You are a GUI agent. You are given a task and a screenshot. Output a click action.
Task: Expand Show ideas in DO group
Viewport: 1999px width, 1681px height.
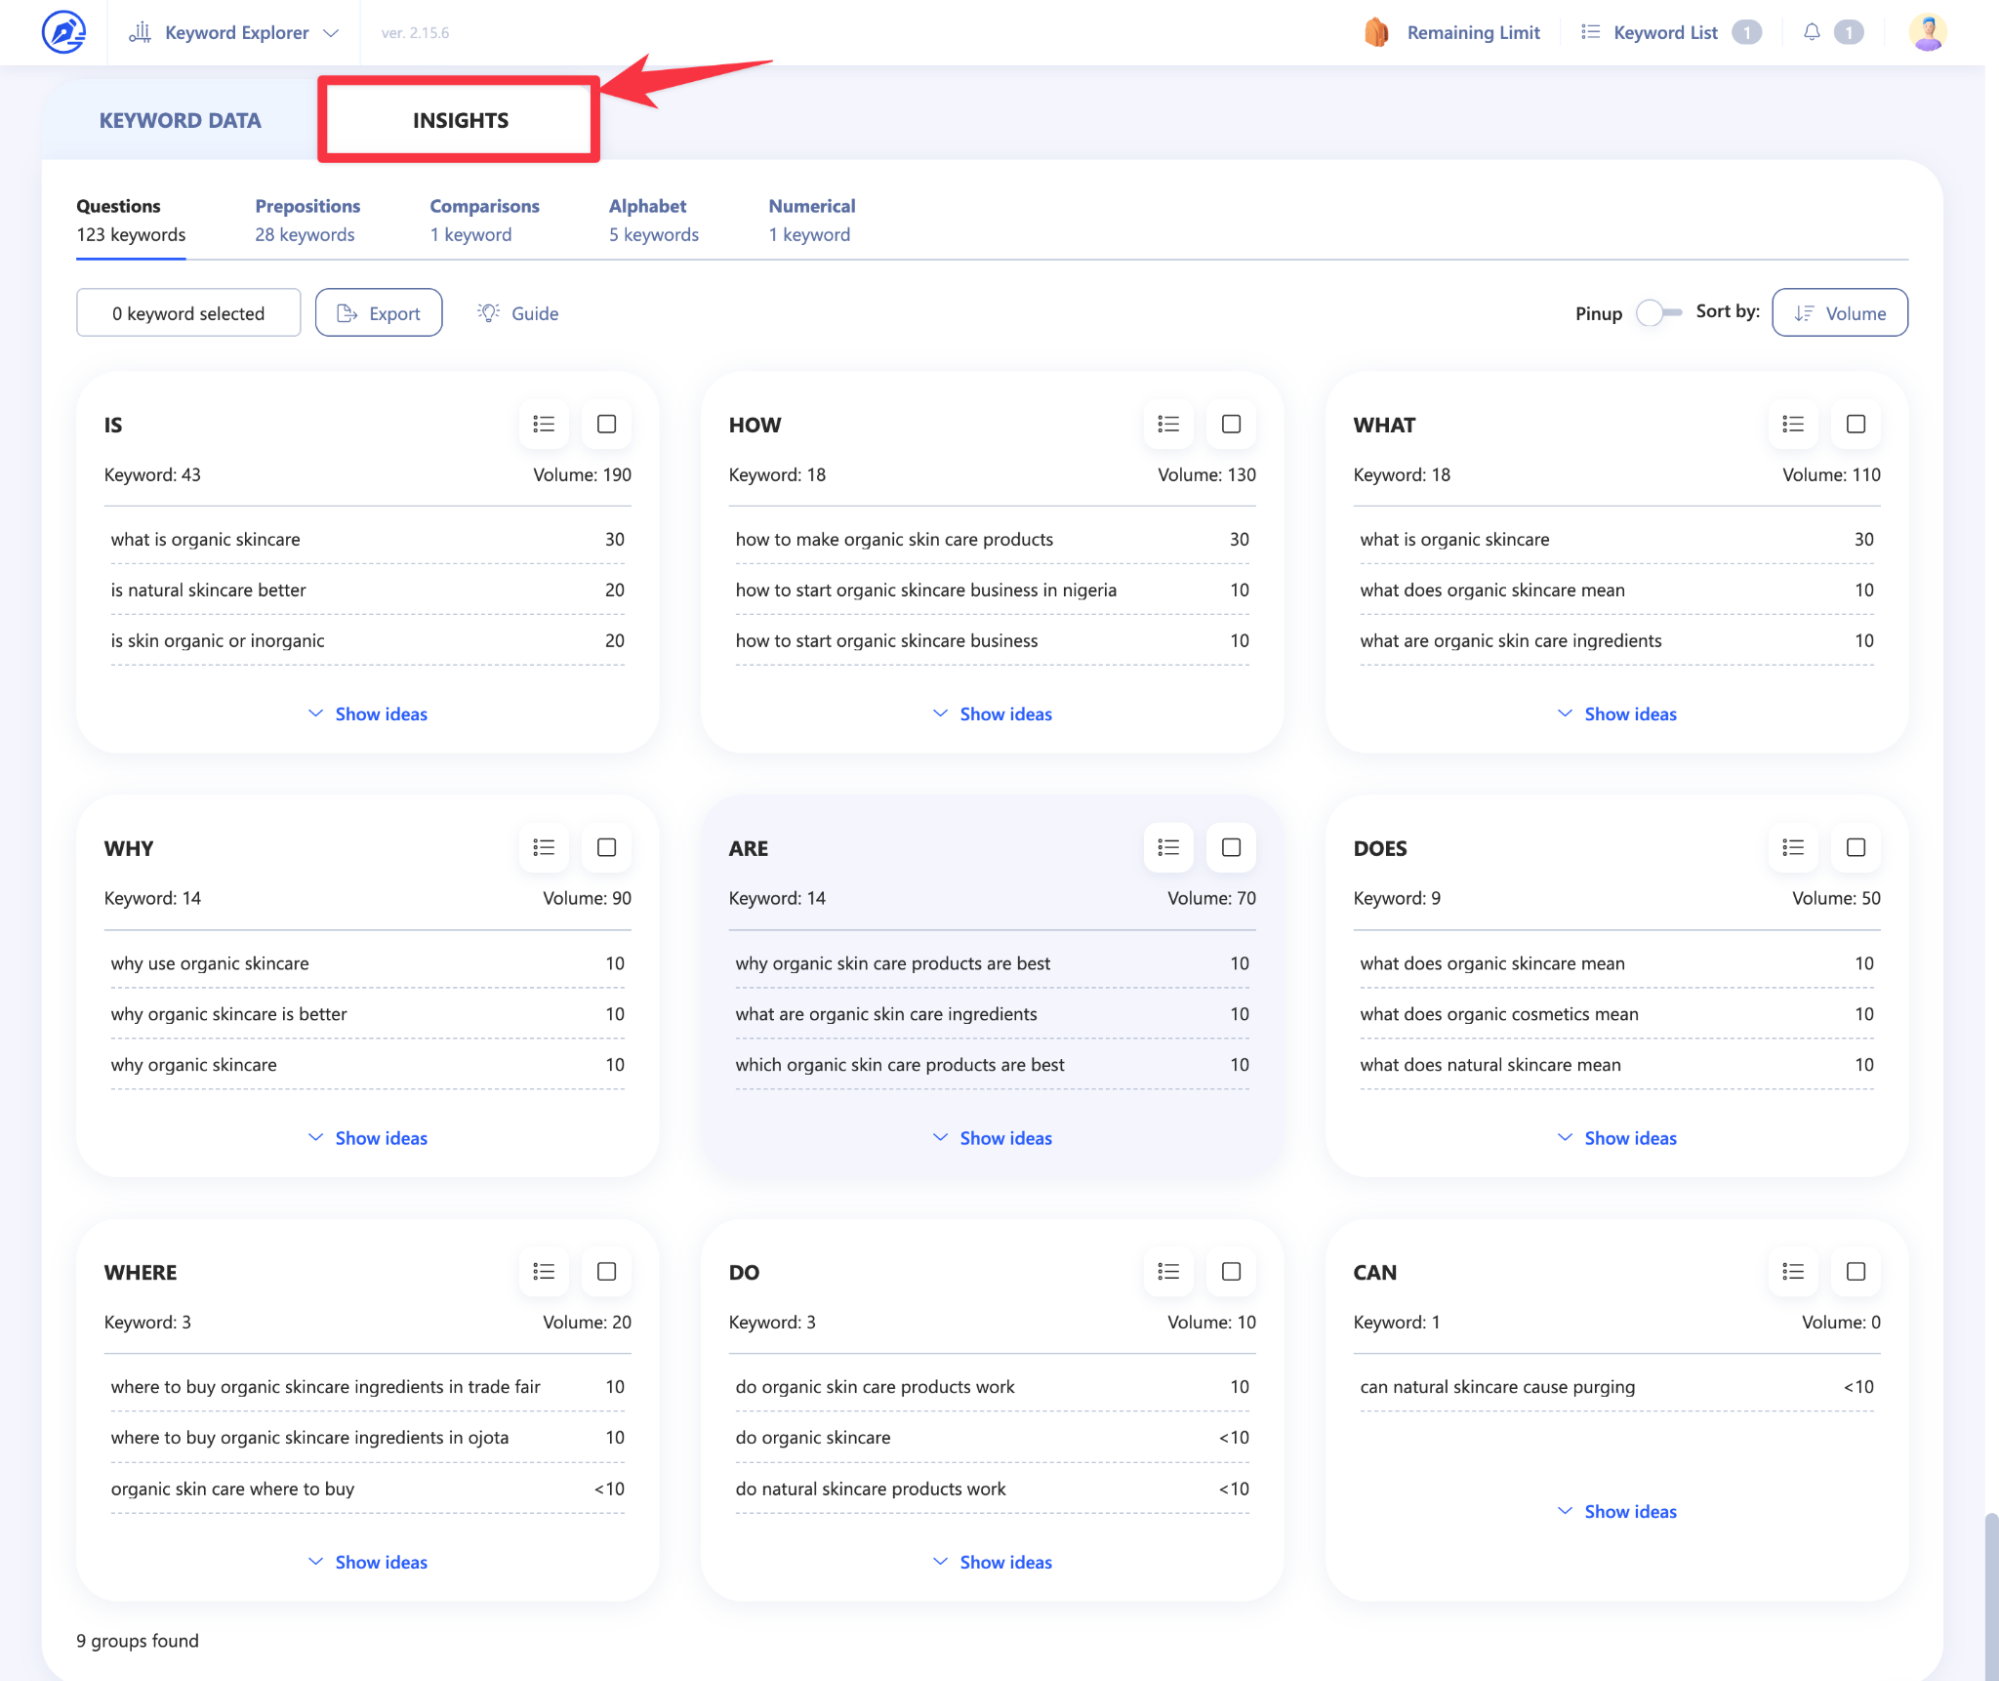click(x=992, y=1562)
